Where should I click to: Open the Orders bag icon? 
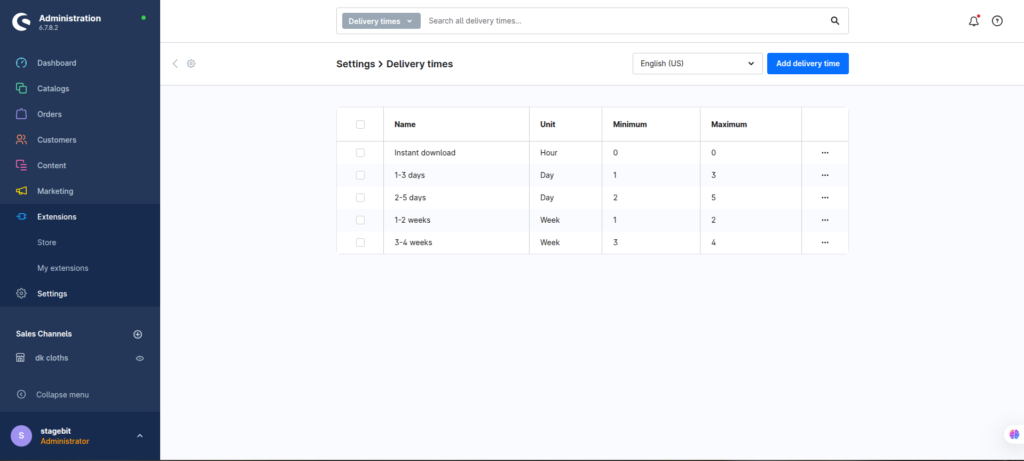(21, 114)
